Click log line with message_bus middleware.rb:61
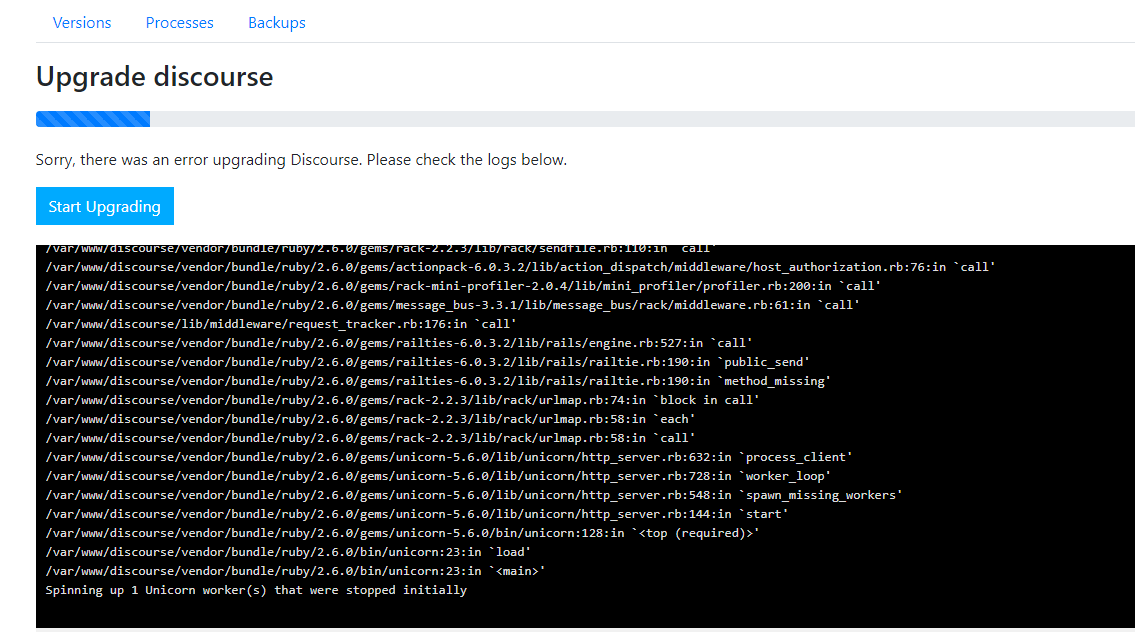Viewport: 1135px width, 632px height. (452, 305)
